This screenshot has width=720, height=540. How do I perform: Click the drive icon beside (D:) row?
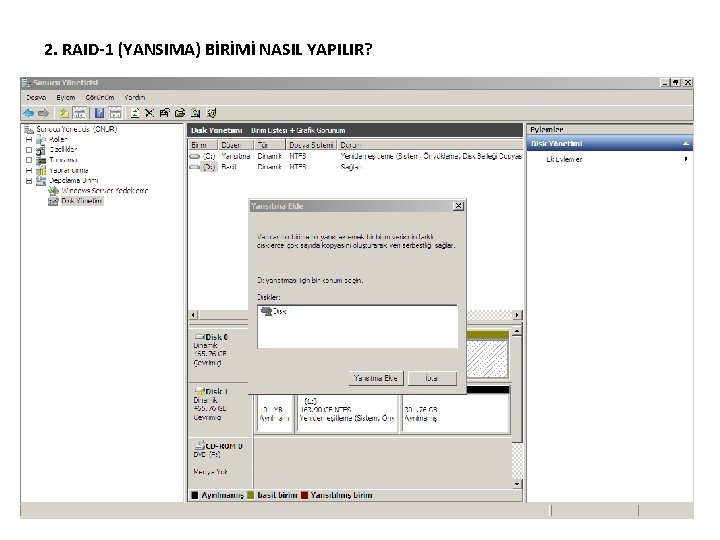[195, 167]
